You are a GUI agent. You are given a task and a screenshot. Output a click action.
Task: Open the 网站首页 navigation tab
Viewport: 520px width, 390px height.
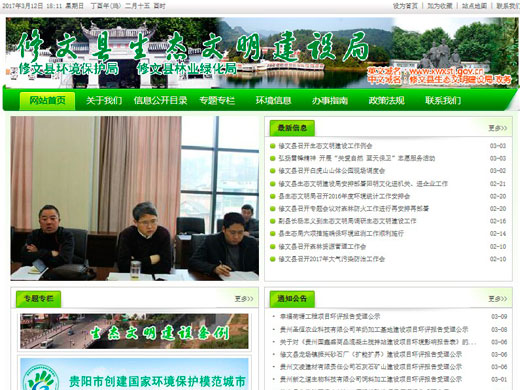pos(47,100)
